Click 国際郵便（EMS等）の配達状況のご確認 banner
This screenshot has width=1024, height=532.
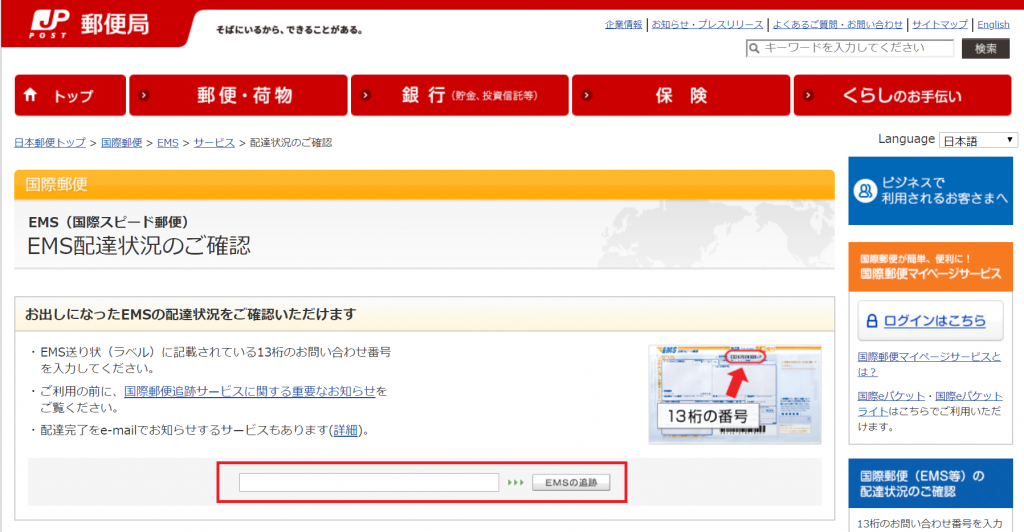931,483
